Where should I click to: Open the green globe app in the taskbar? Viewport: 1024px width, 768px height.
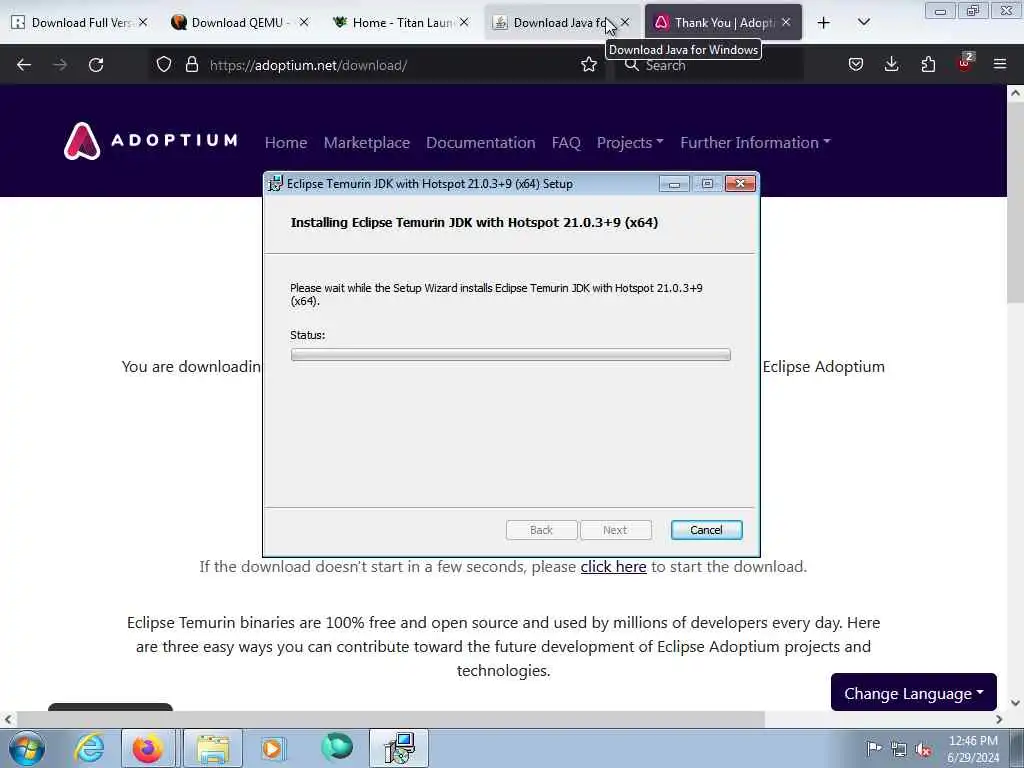(x=337, y=747)
